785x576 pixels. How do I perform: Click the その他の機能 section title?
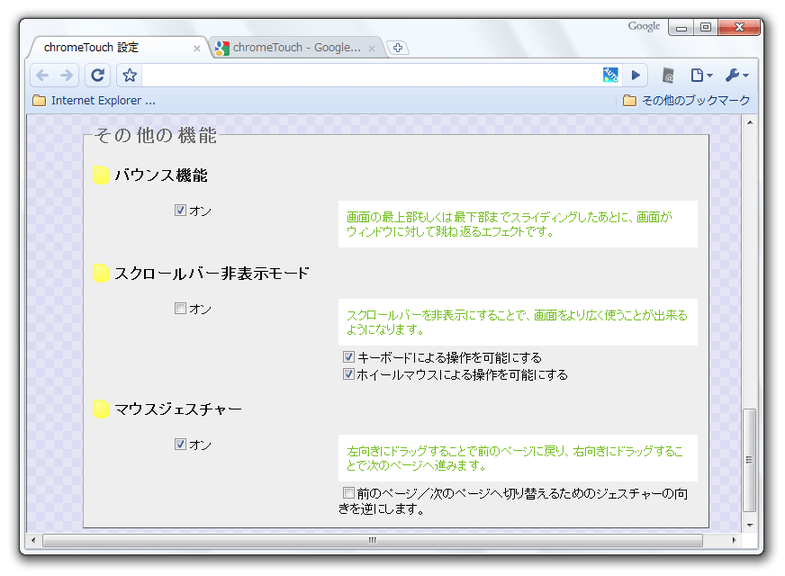156,135
